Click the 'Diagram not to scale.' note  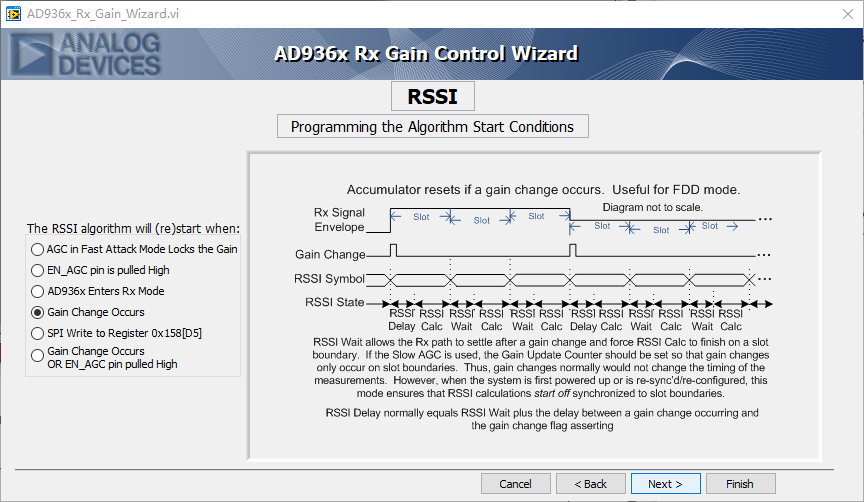(652, 207)
